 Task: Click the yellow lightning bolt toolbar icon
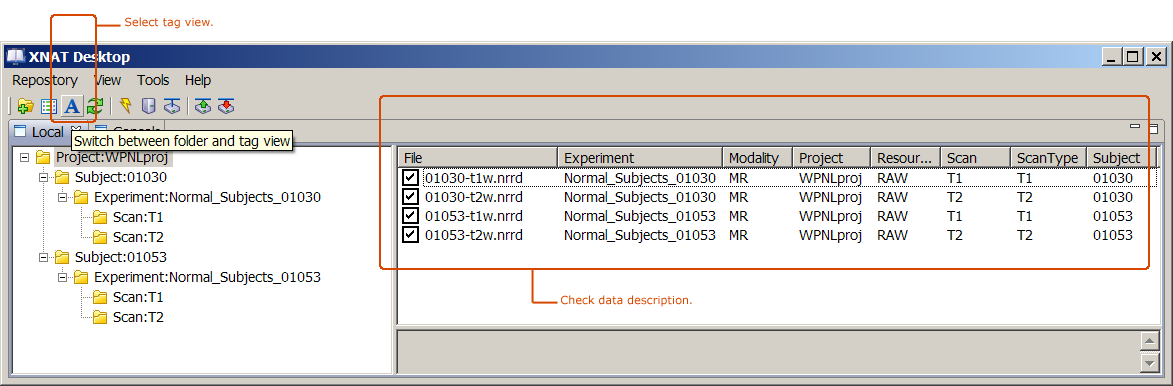[x=126, y=106]
